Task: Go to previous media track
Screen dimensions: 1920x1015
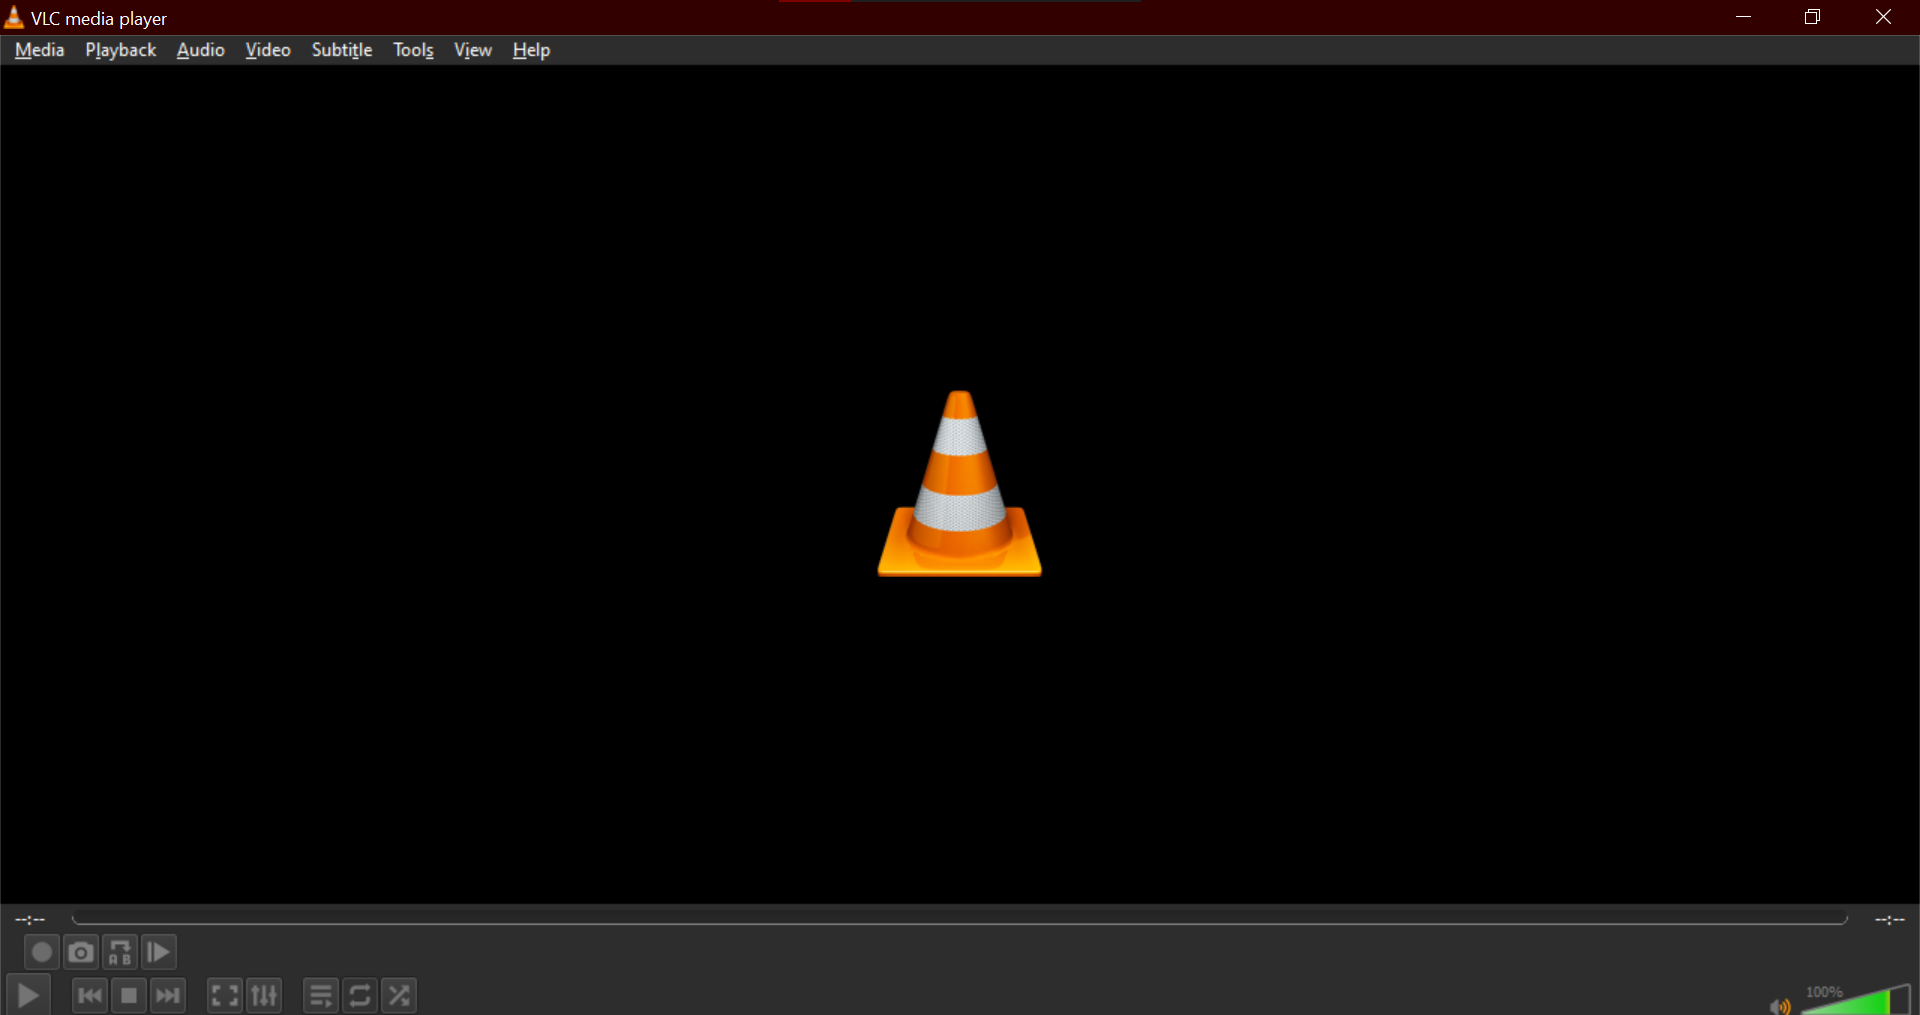Action: 90,995
